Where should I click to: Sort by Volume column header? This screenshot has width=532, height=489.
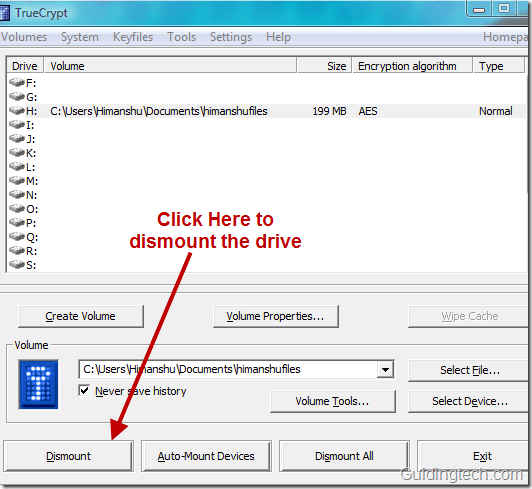(171, 66)
